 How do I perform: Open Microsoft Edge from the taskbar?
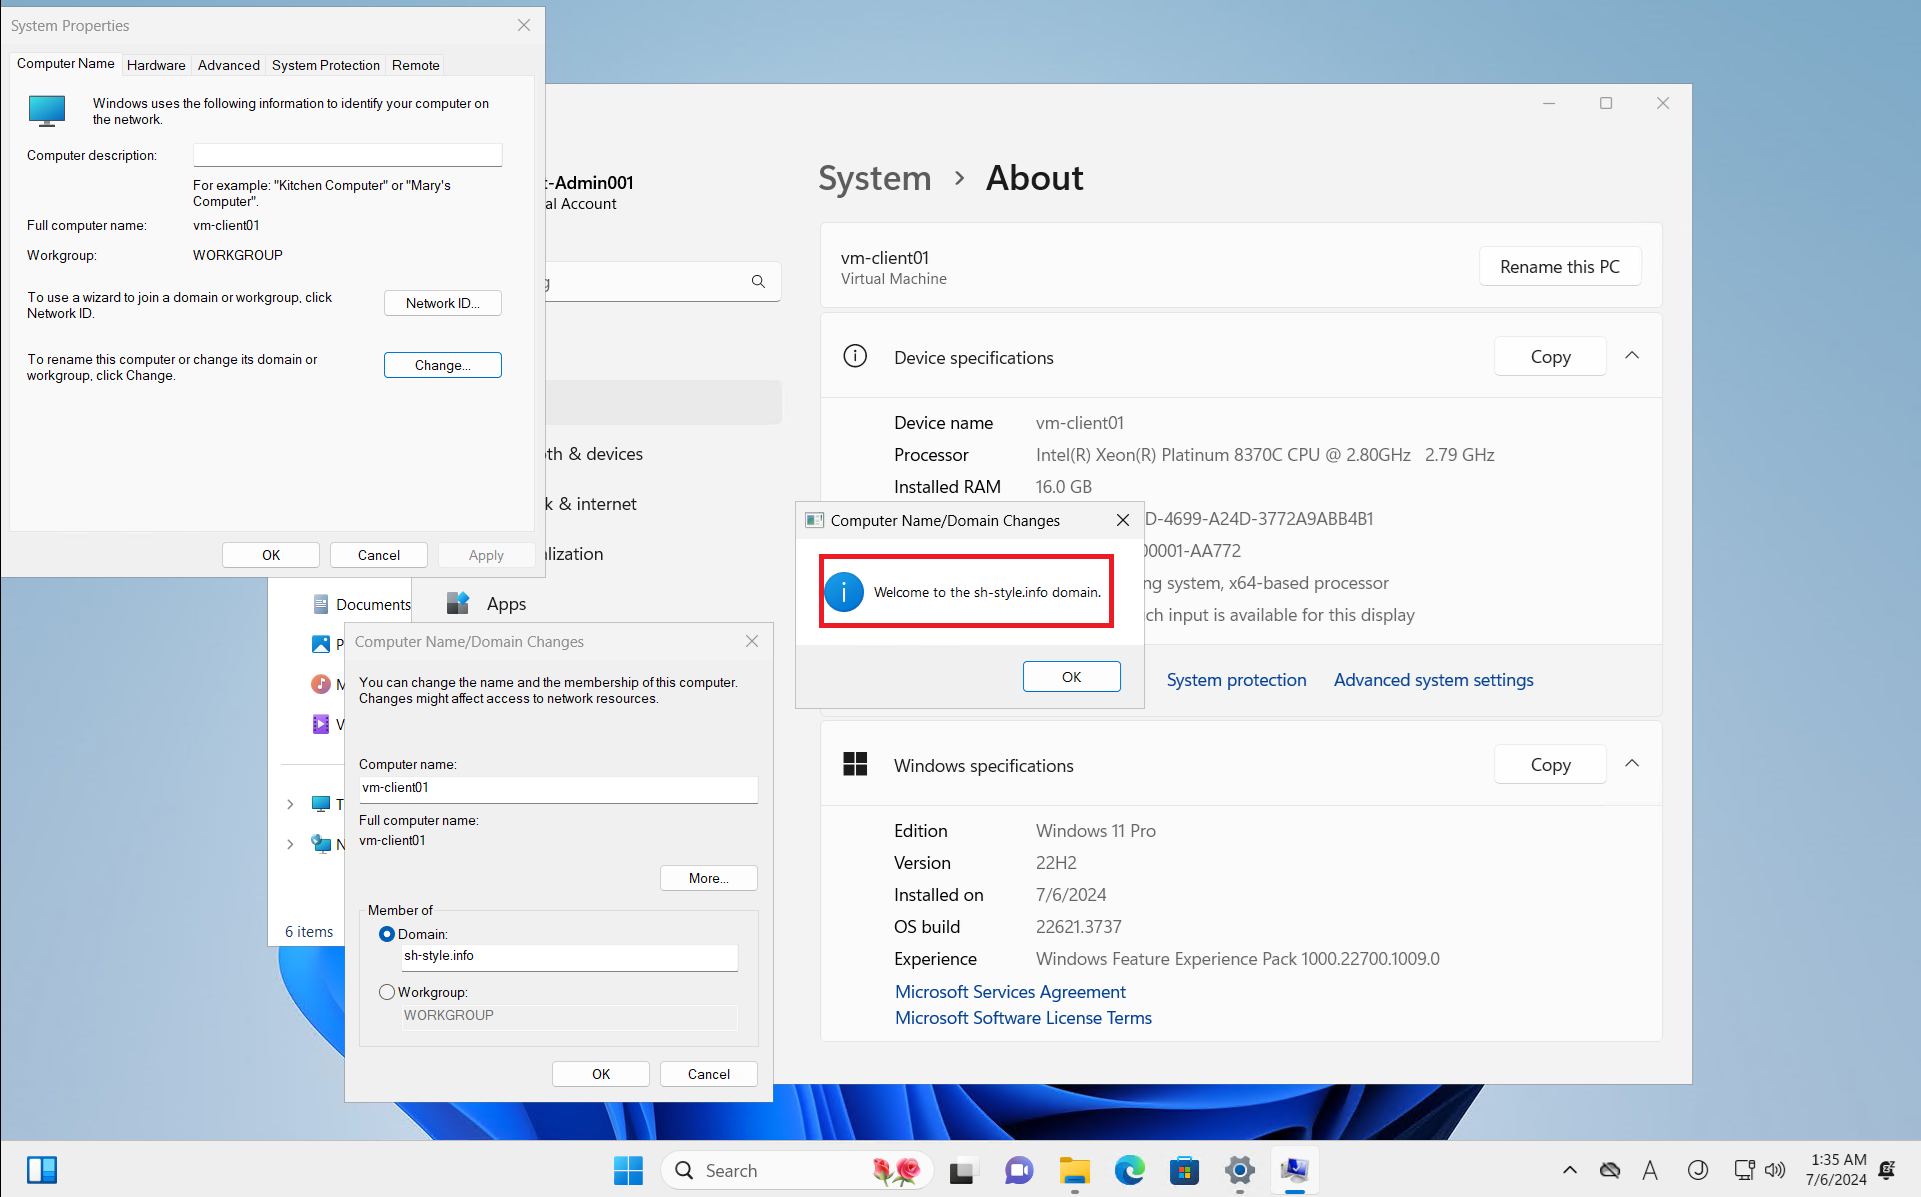(x=1129, y=1170)
